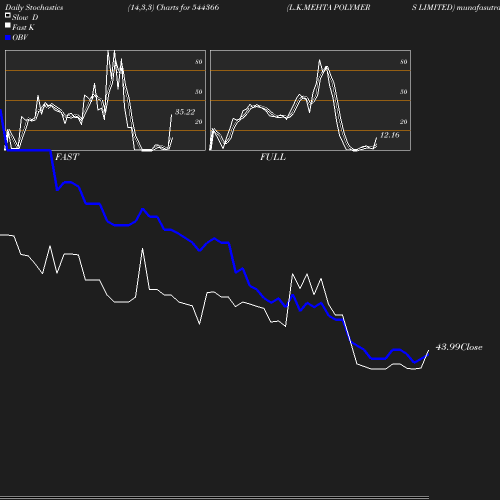Click the 'OBV' legend label

click(20, 37)
